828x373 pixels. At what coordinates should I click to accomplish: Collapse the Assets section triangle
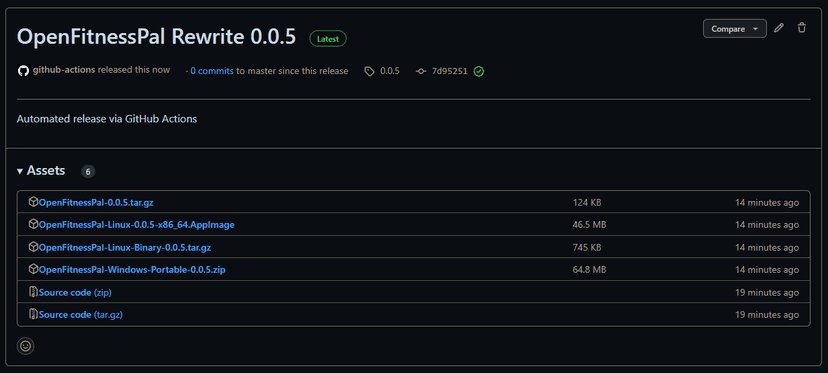(x=20, y=171)
